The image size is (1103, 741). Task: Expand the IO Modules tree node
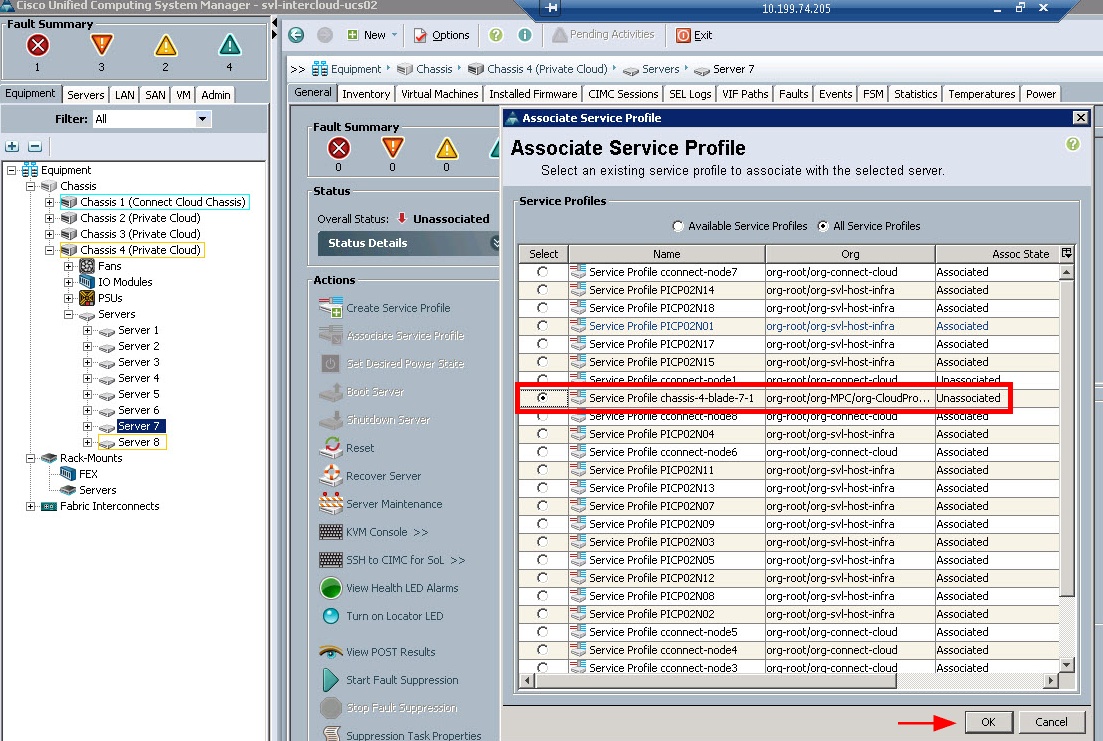pos(68,282)
